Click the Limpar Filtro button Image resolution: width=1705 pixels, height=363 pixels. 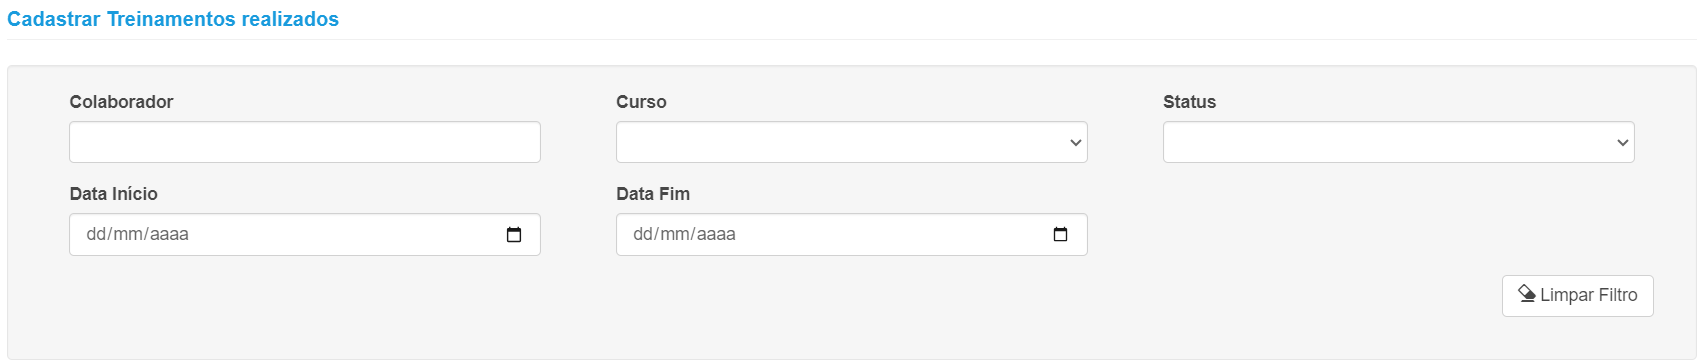click(x=1578, y=296)
